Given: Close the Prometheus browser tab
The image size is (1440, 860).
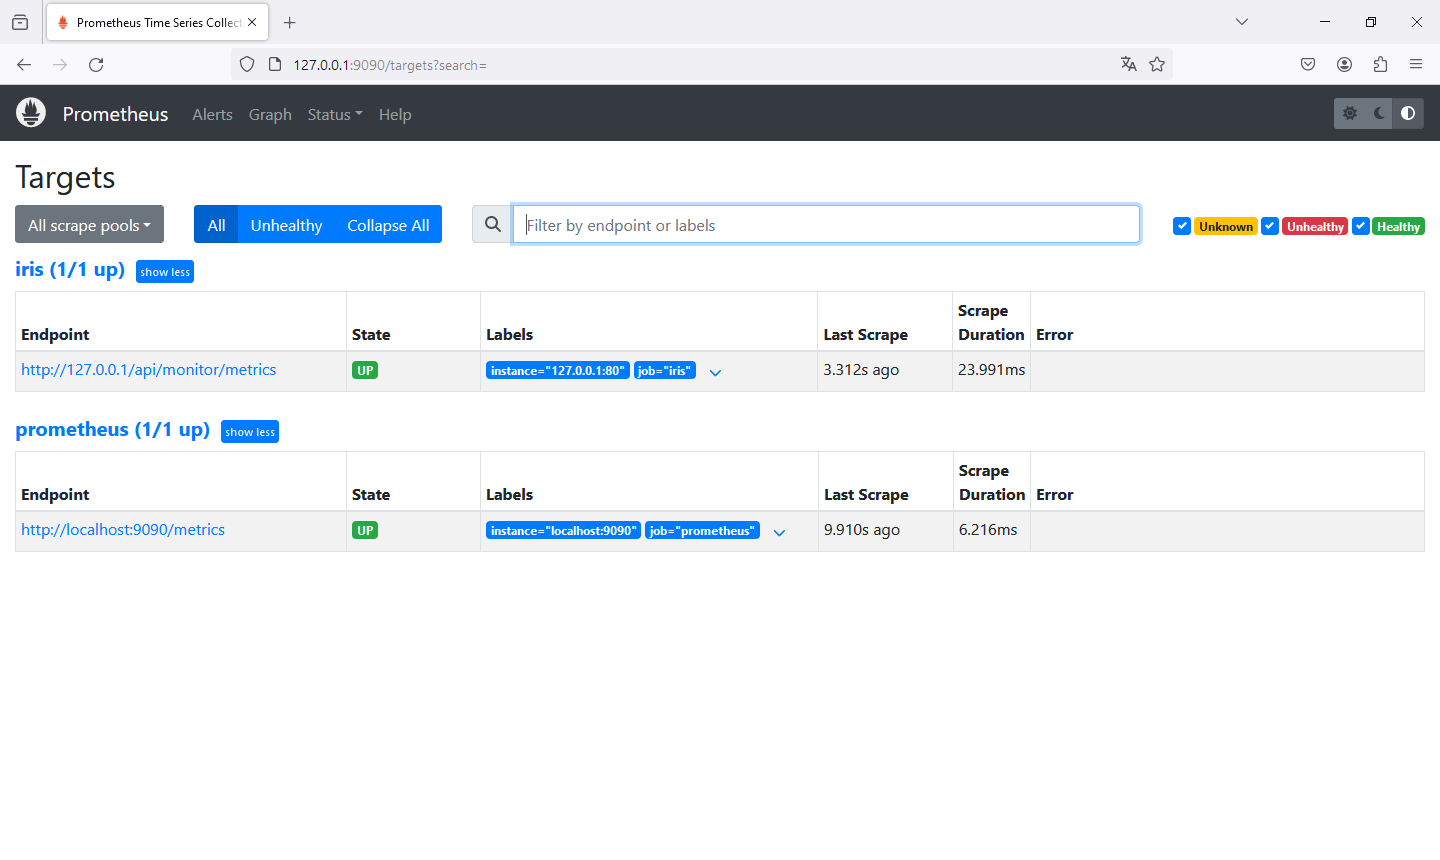Looking at the screenshot, I should [x=252, y=22].
